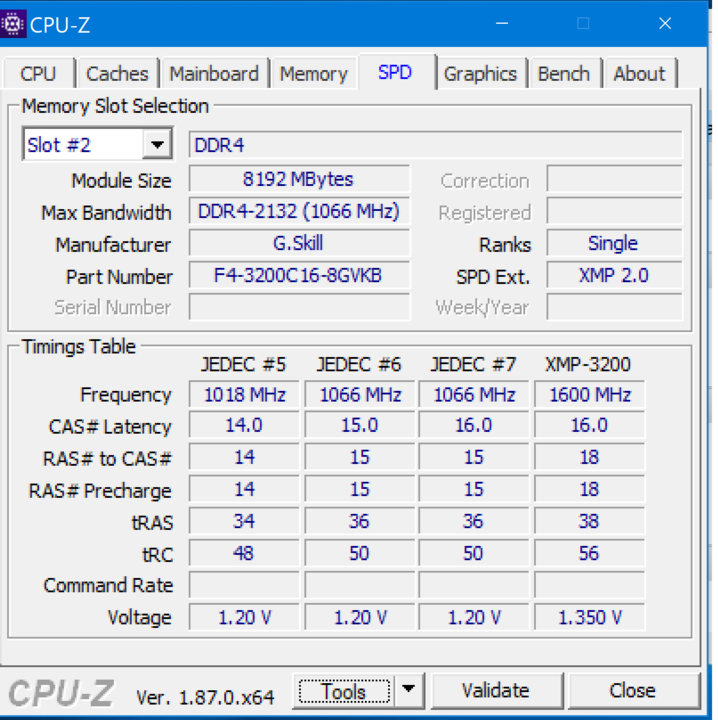Select the SPD tab
Image resolution: width=718 pixels, height=720 pixels.
pos(396,72)
